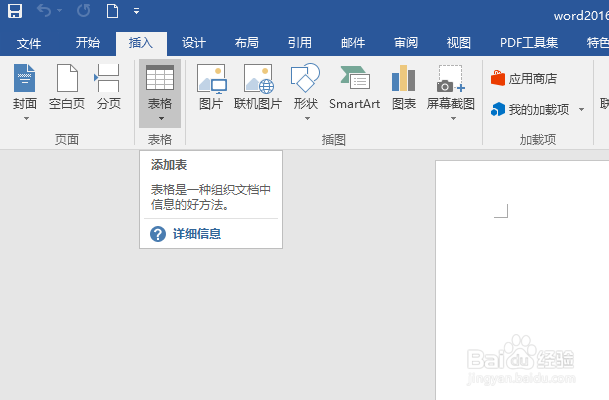Switch to the 设计 tab
The width and height of the screenshot is (609, 400).
[x=194, y=43]
